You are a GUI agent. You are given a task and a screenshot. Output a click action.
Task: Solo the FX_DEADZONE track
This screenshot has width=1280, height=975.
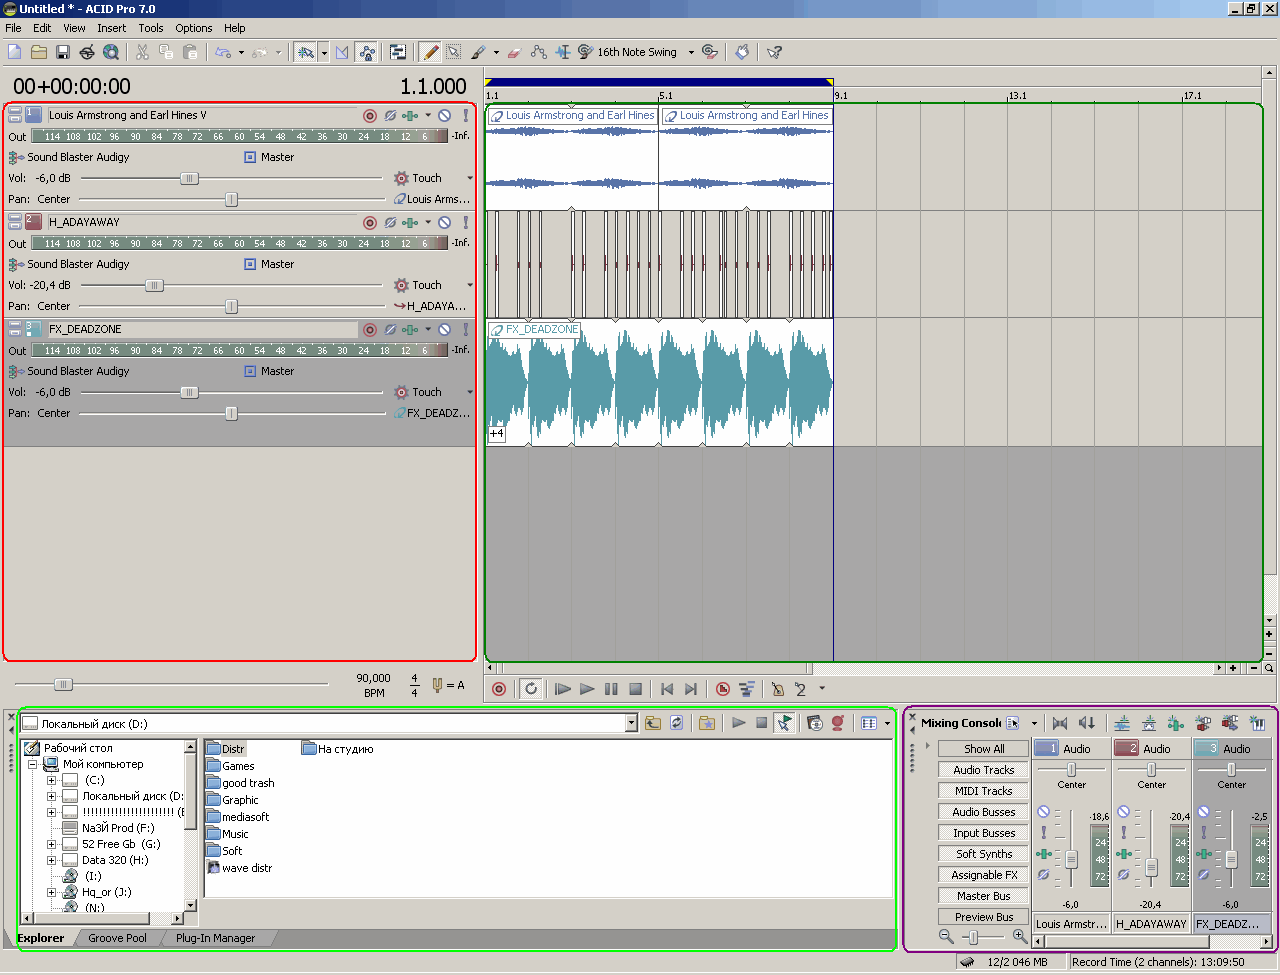[465, 329]
